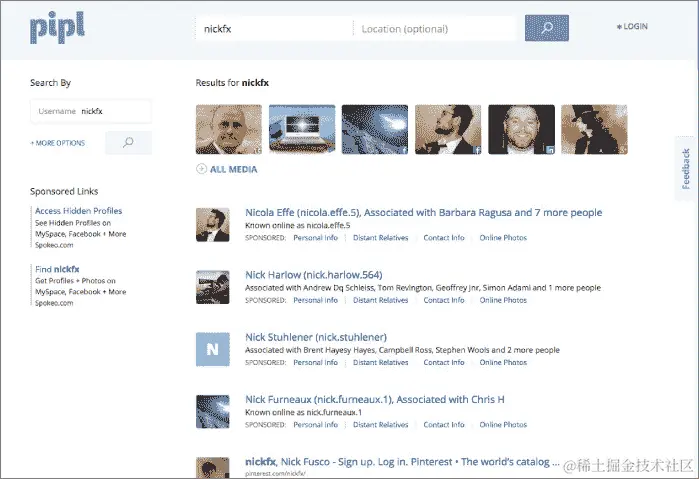Open the Nicola Effe result title

[424, 213]
